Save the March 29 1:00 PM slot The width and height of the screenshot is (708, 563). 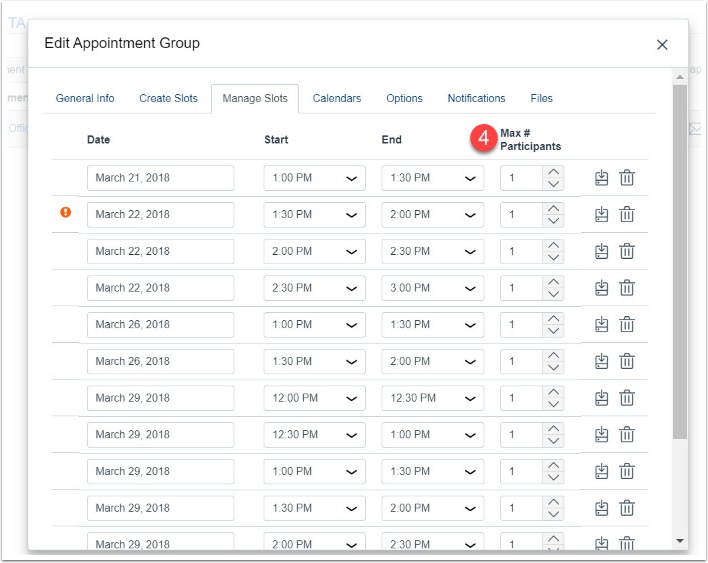pyautogui.click(x=601, y=472)
